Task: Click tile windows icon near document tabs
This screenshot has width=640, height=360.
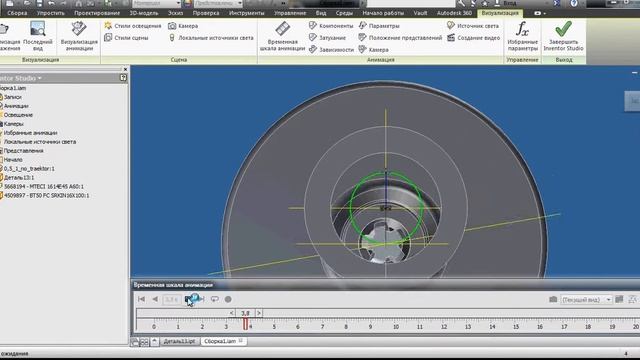Action: click(x=144, y=342)
